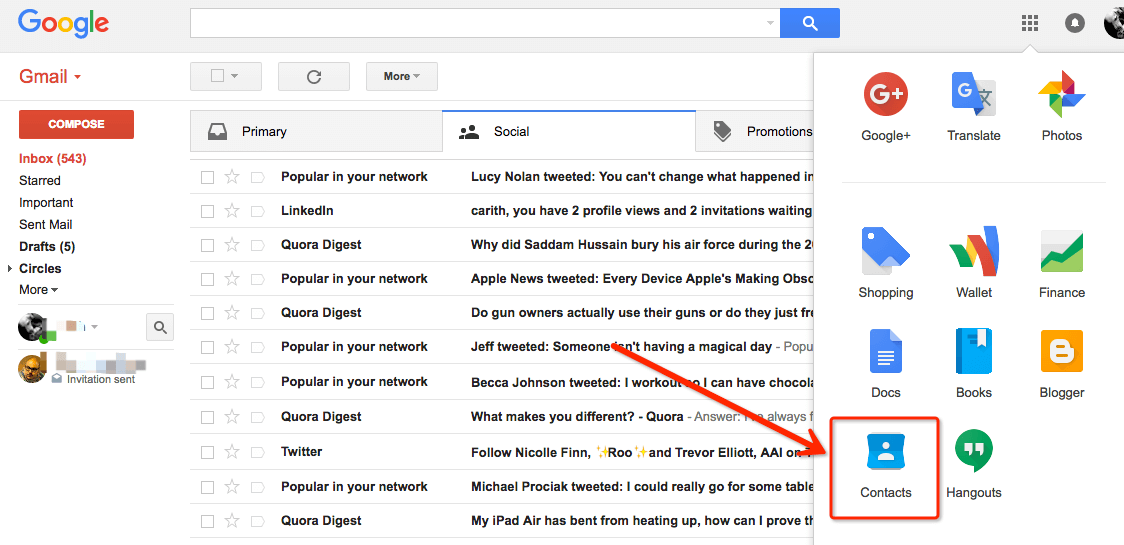Mark the Jeff tweeted email as important
1124x545 pixels.
pos(257,347)
